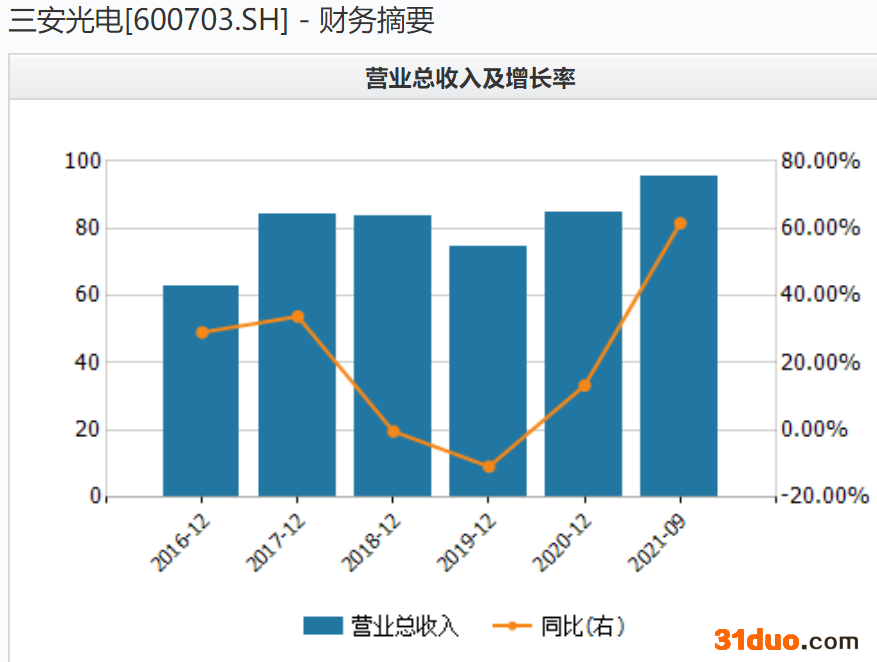
Task: Click the 同比(右) legend label
Action: click(582, 626)
